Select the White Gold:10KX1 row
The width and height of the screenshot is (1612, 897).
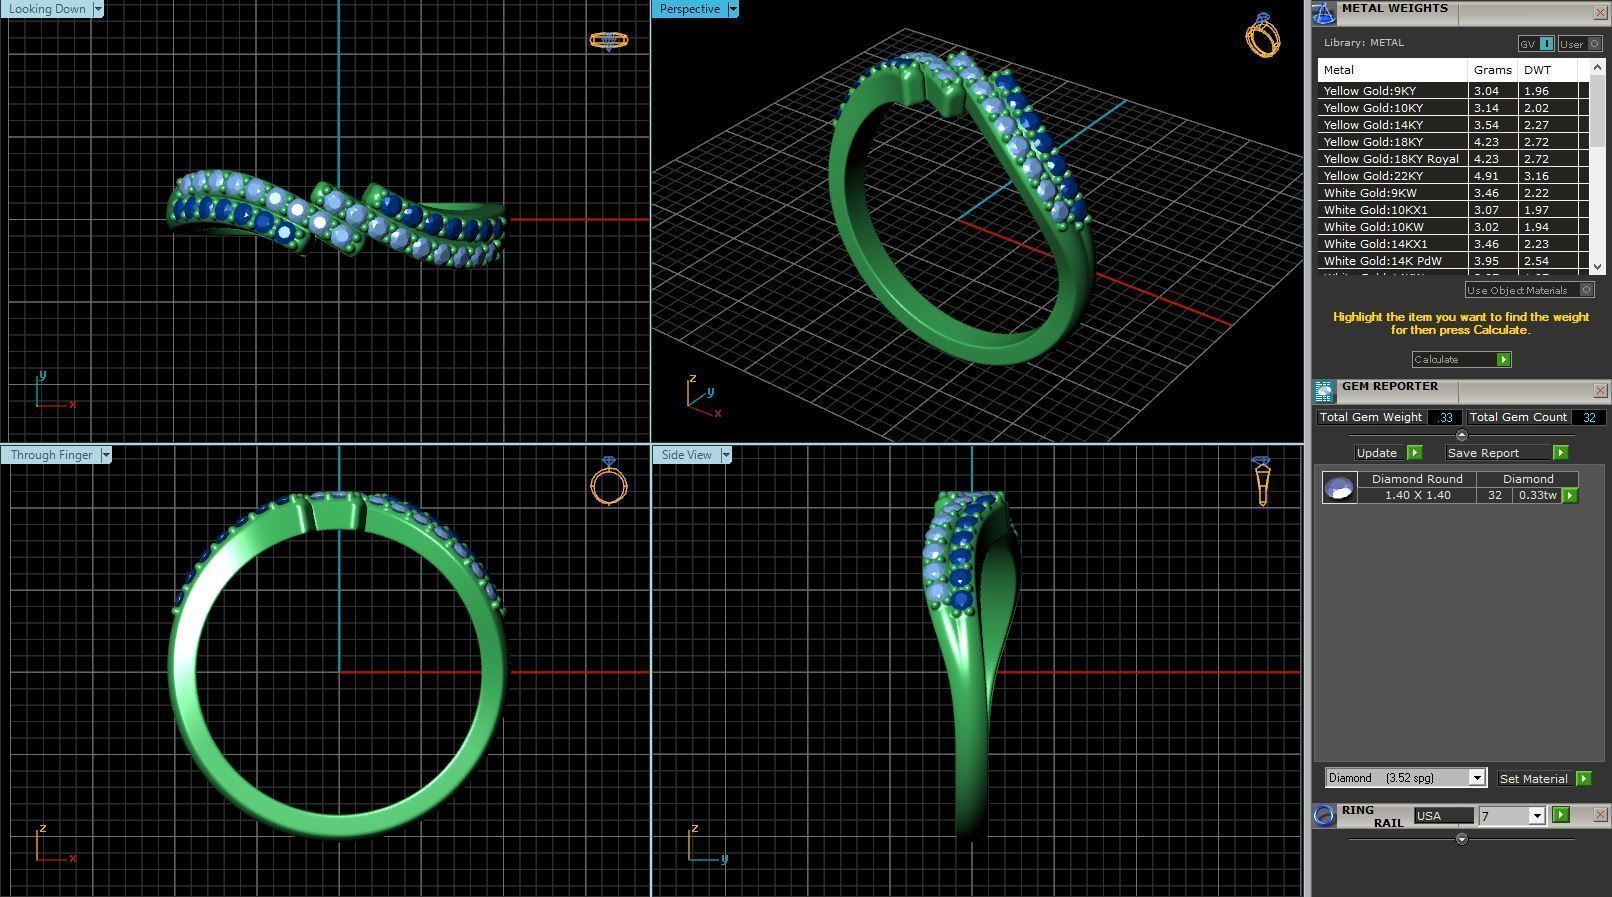(1453, 210)
